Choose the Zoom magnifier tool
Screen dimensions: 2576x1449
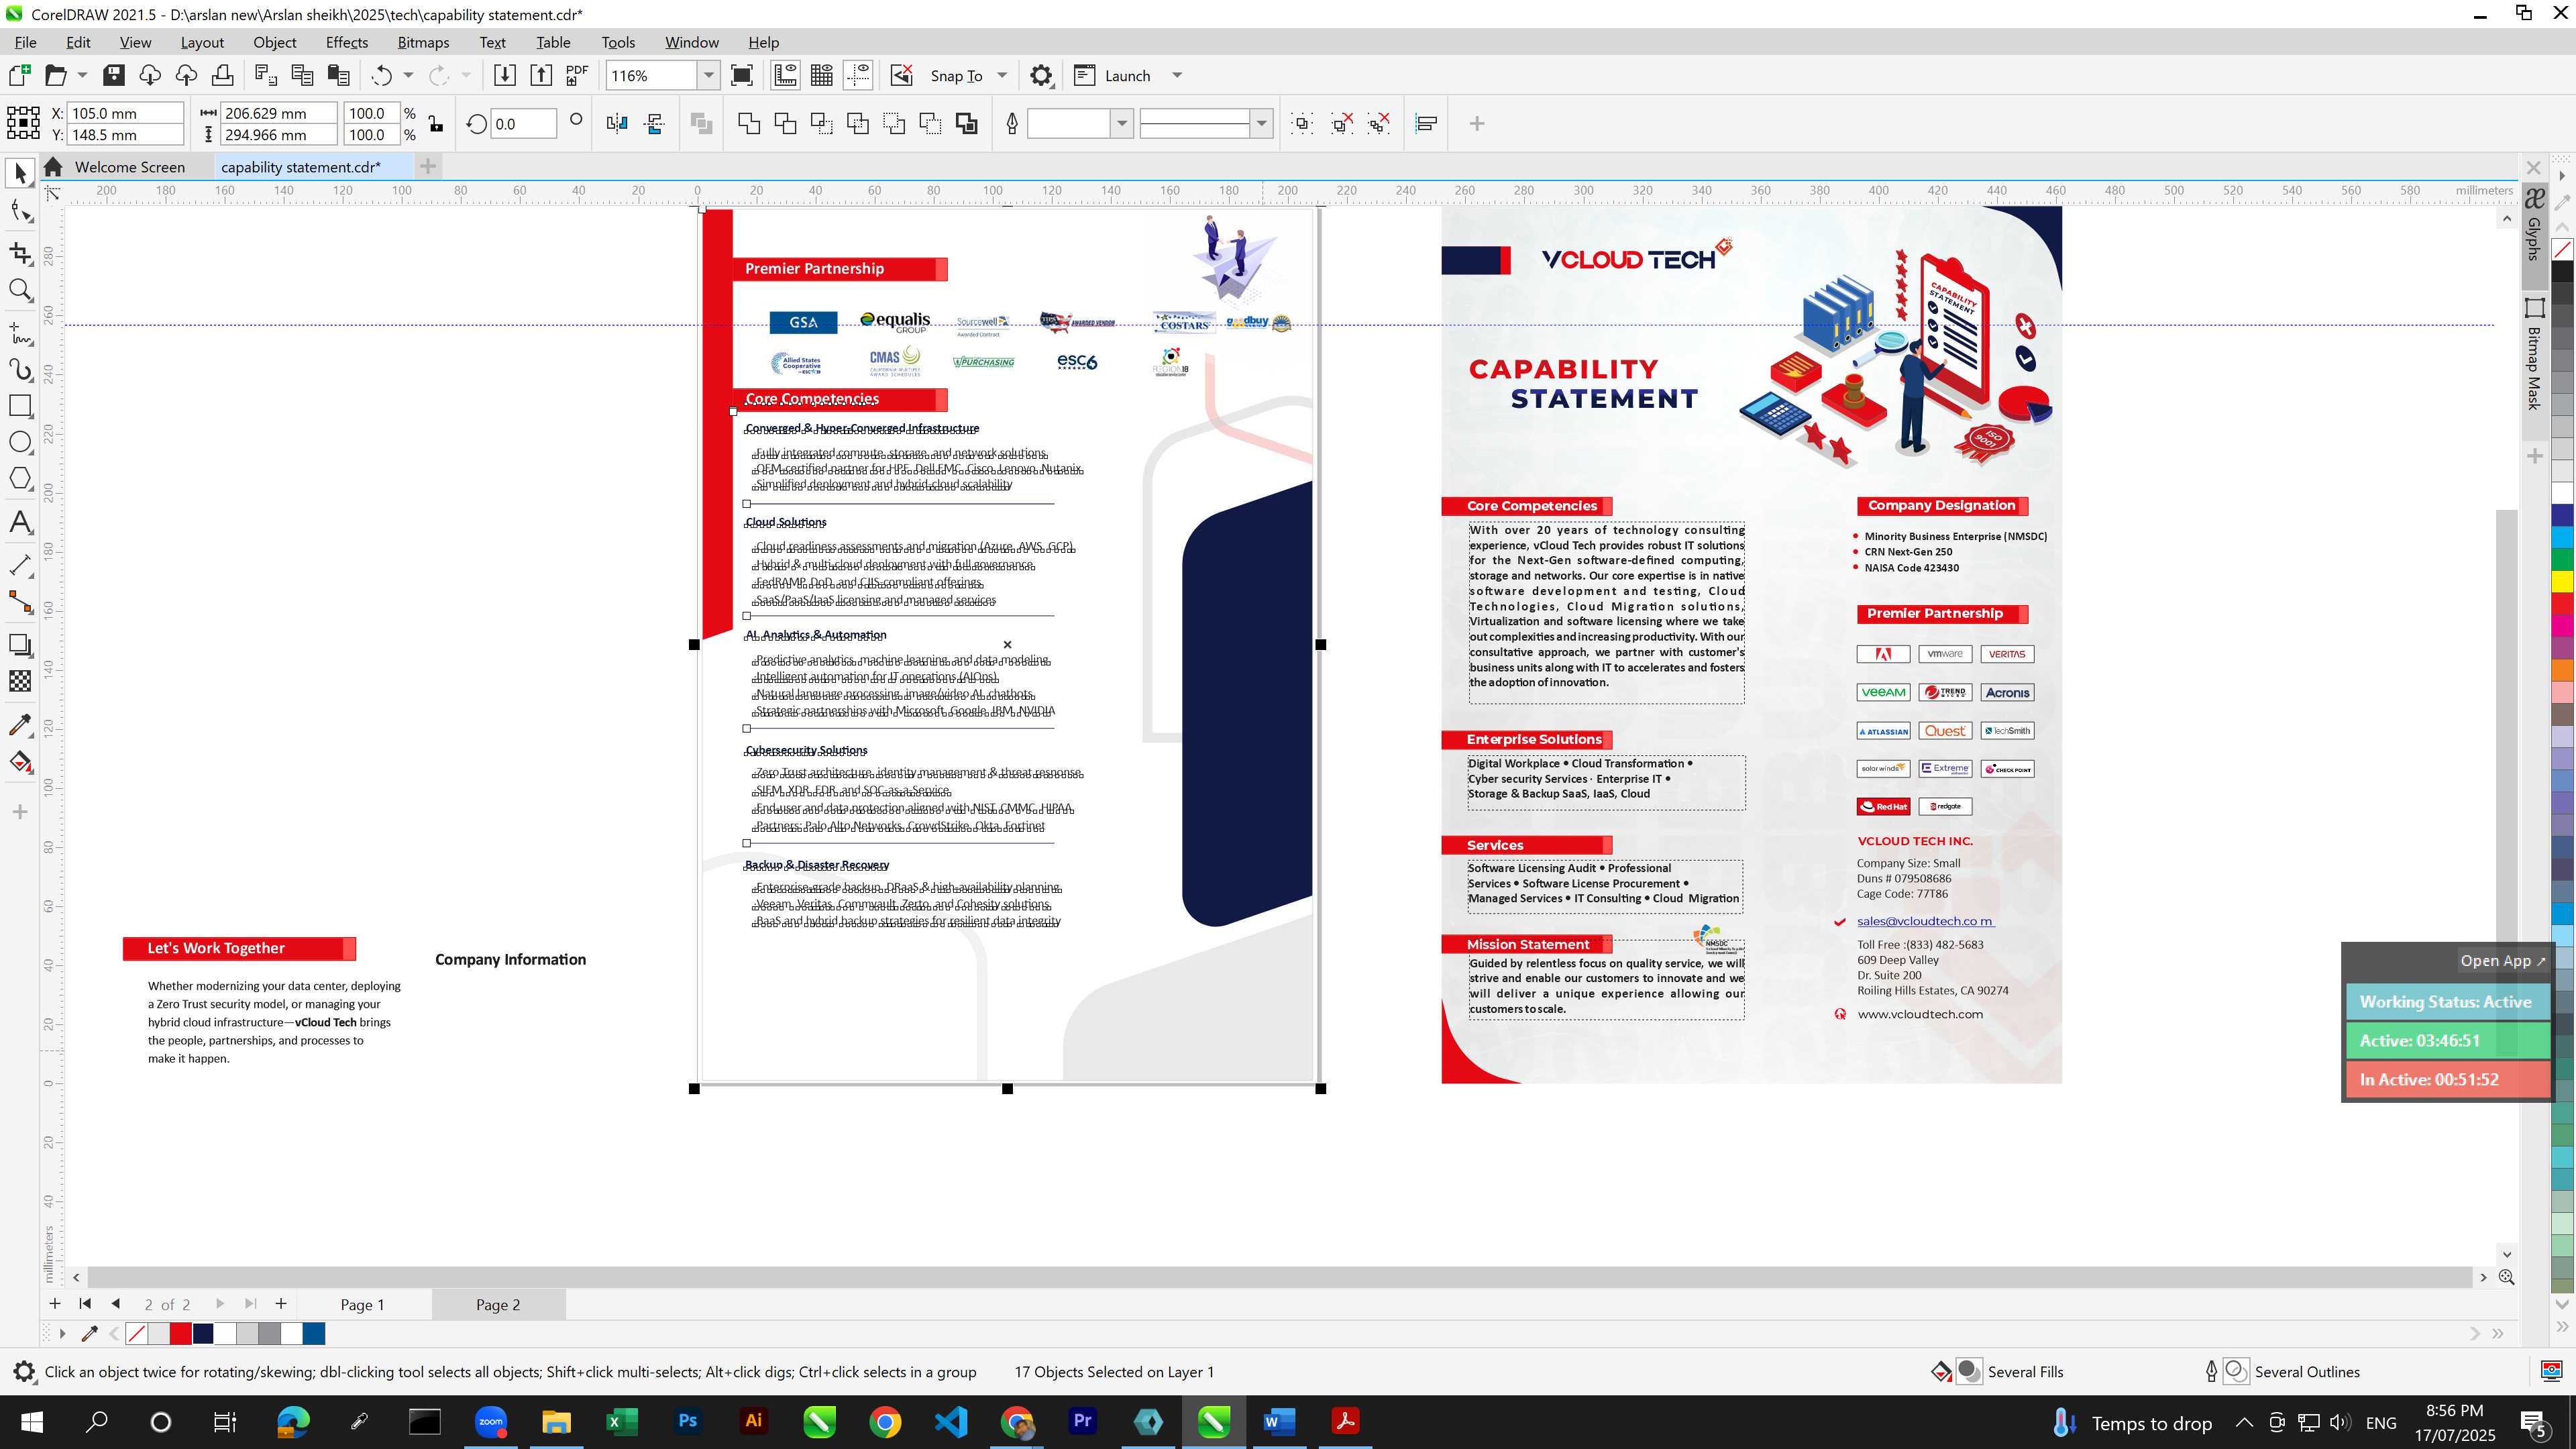click(x=20, y=290)
